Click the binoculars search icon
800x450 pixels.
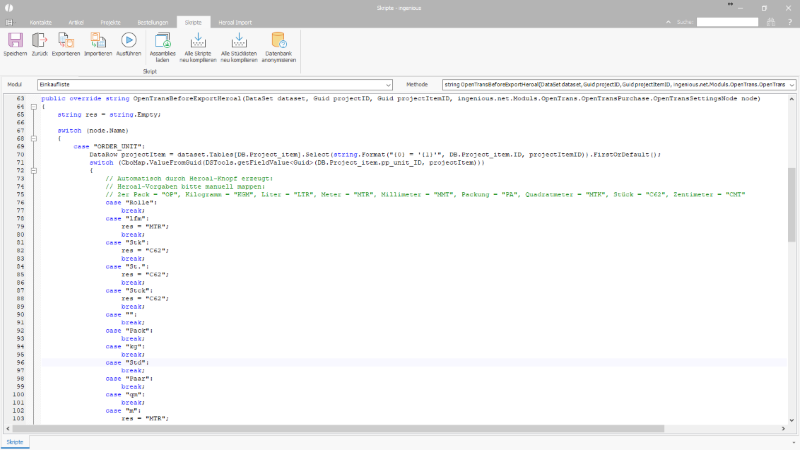tap(771, 22)
